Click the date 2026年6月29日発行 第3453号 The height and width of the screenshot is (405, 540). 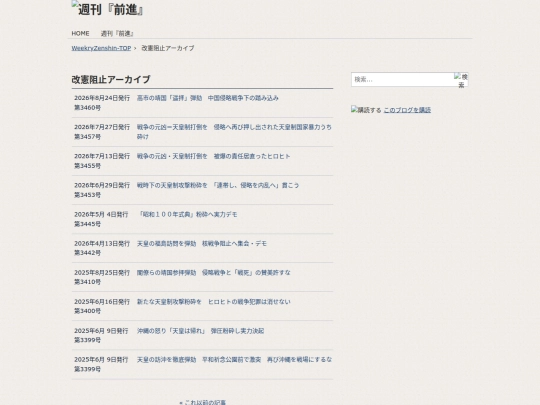tap(102, 190)
